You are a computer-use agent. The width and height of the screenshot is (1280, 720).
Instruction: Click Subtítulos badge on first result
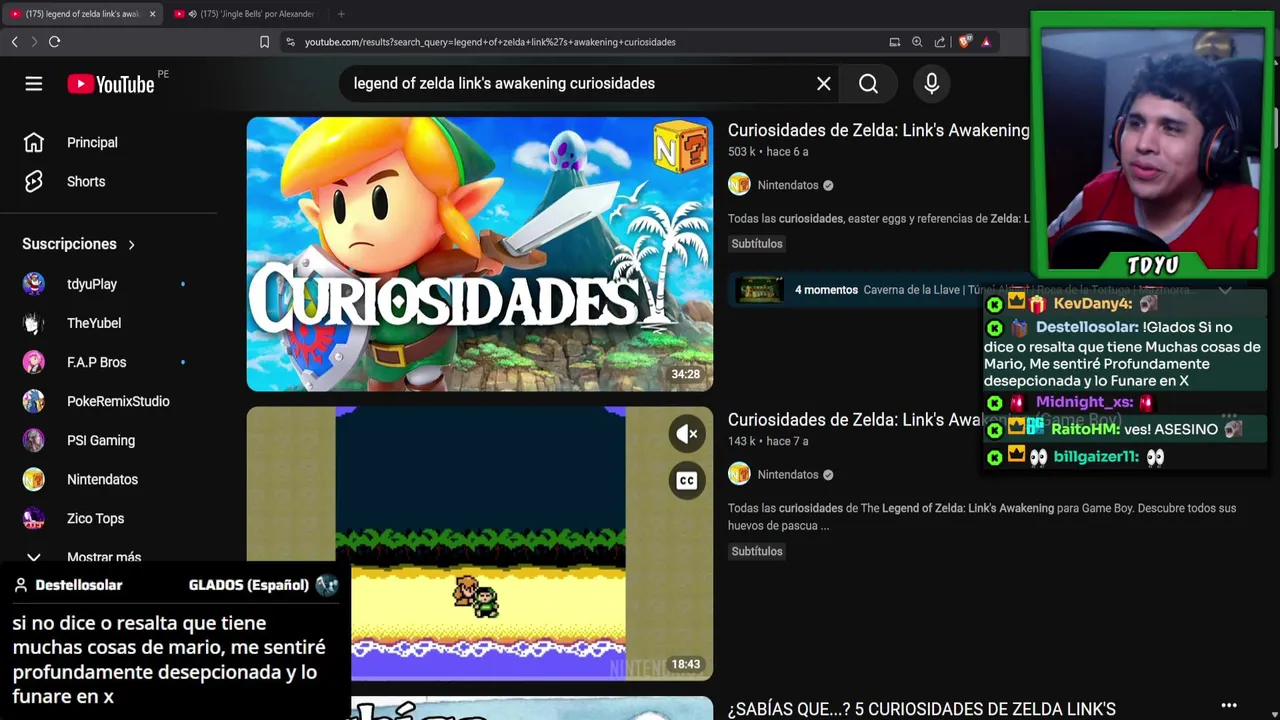(757, 244)
